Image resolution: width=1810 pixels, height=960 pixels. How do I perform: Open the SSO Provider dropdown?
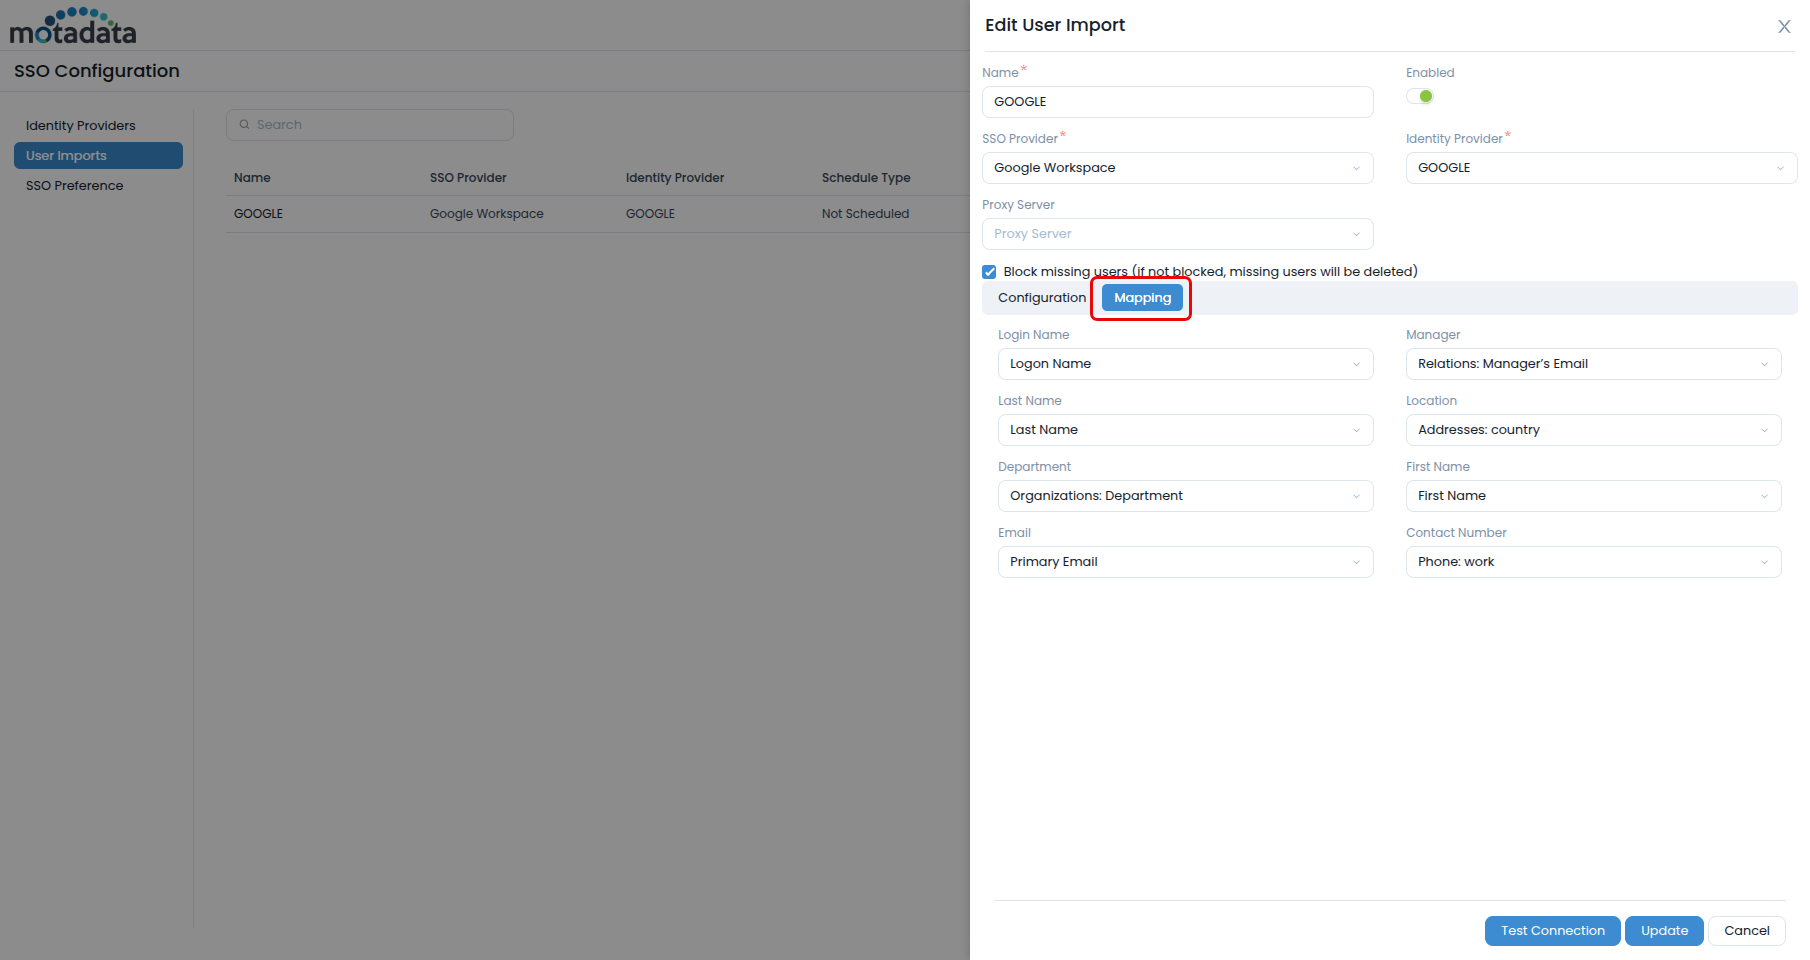(x=1177, y=168)
